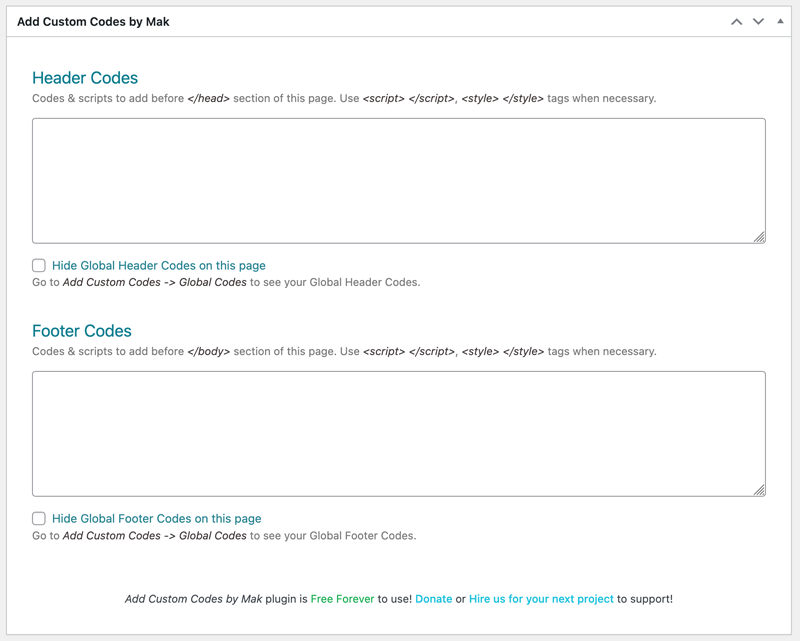Click the Header Codes textarea resize grip
Viewport: 800px width, 641px height.
[760, 236]
